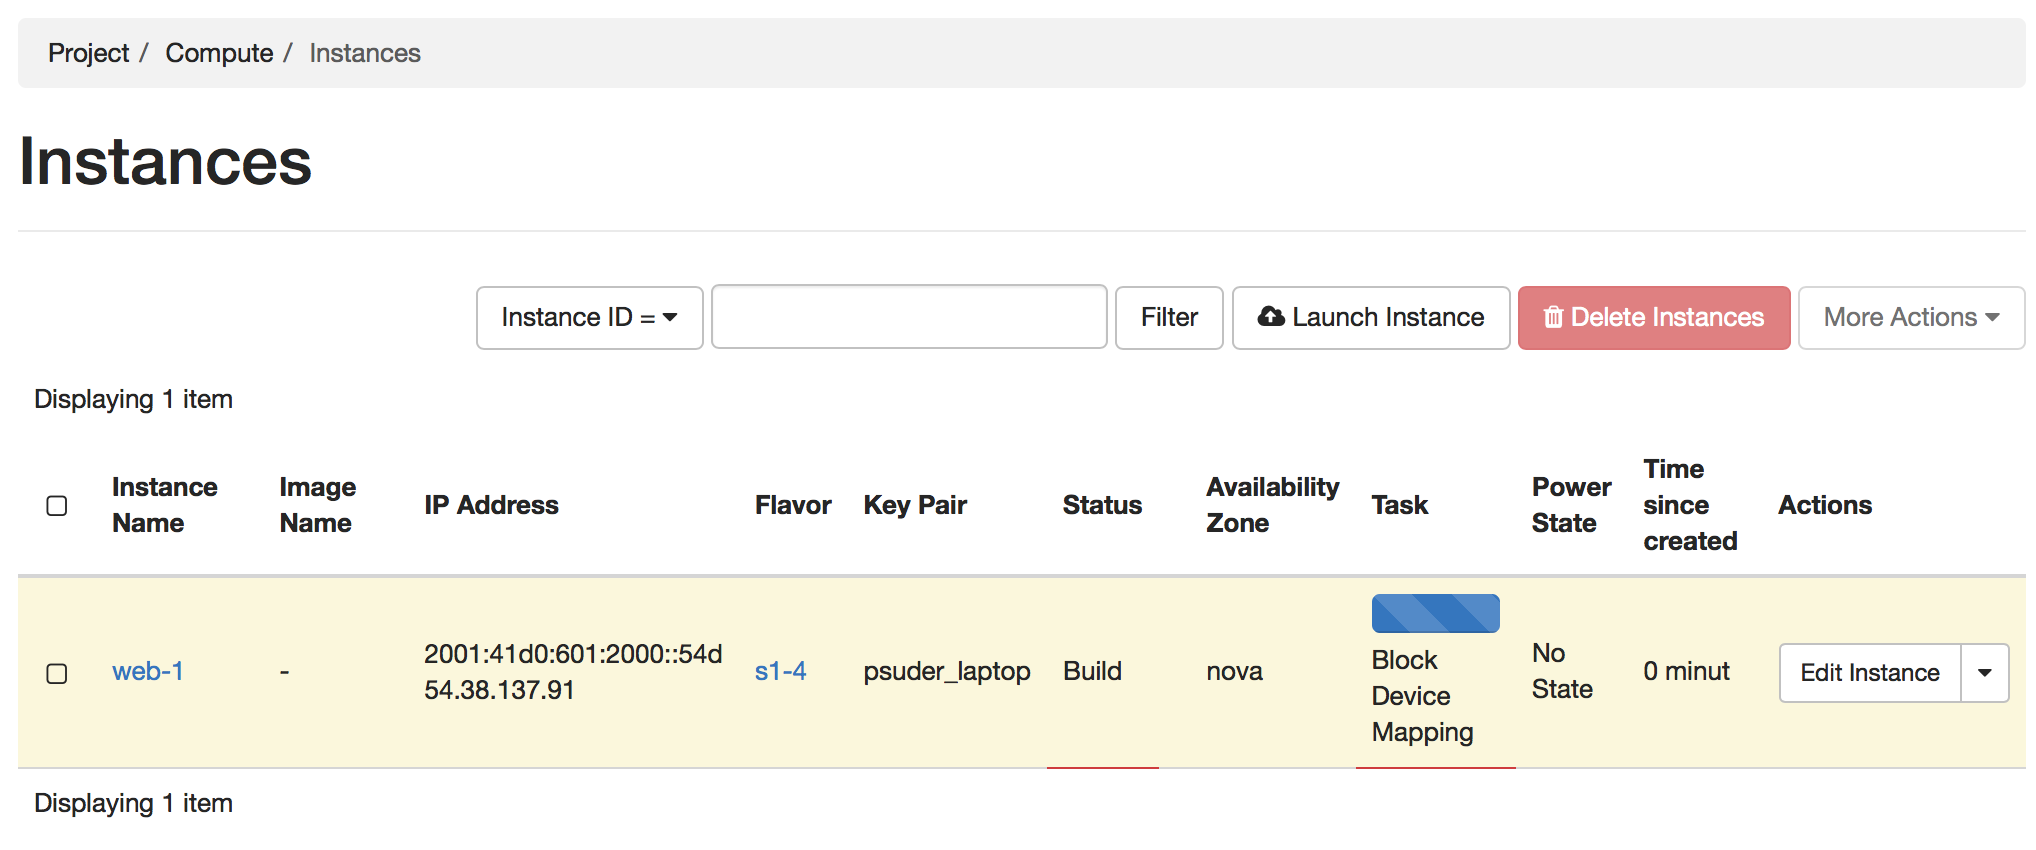Click the bottom Displaying 1 item text
This screenshot has width=2036, height=850.
(133, 803)
